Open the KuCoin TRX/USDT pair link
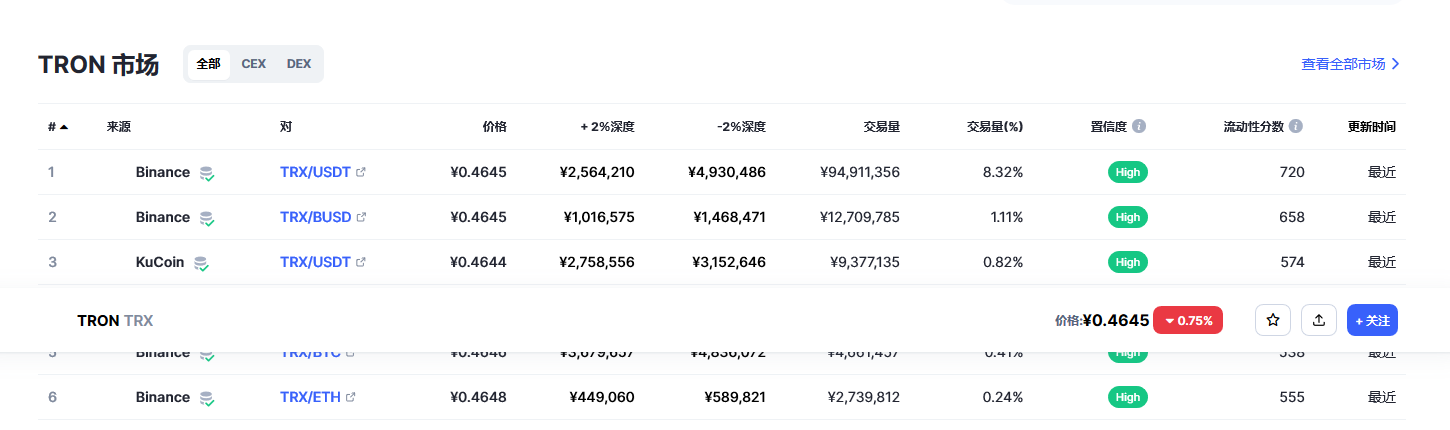The image size is (1450, 430). click(x=315, y=262)
